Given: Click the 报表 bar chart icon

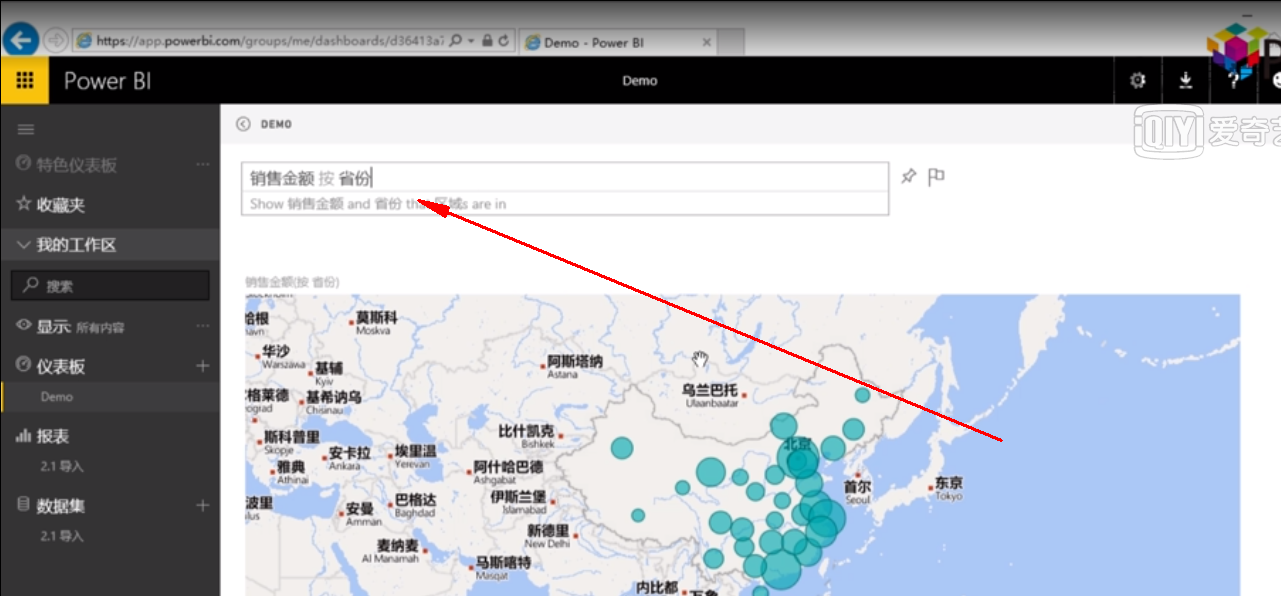Looking at the screenshot, I should pyautogui.click(x=24, y=436).
